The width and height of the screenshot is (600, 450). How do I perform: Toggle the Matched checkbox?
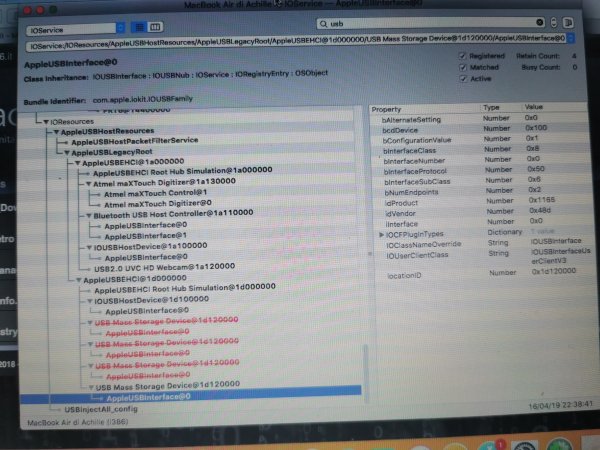pos(463,67)
